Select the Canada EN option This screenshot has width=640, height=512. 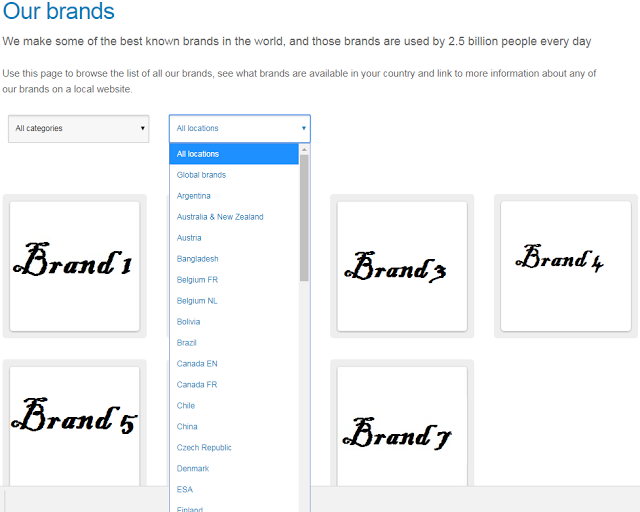pos(234,364)
